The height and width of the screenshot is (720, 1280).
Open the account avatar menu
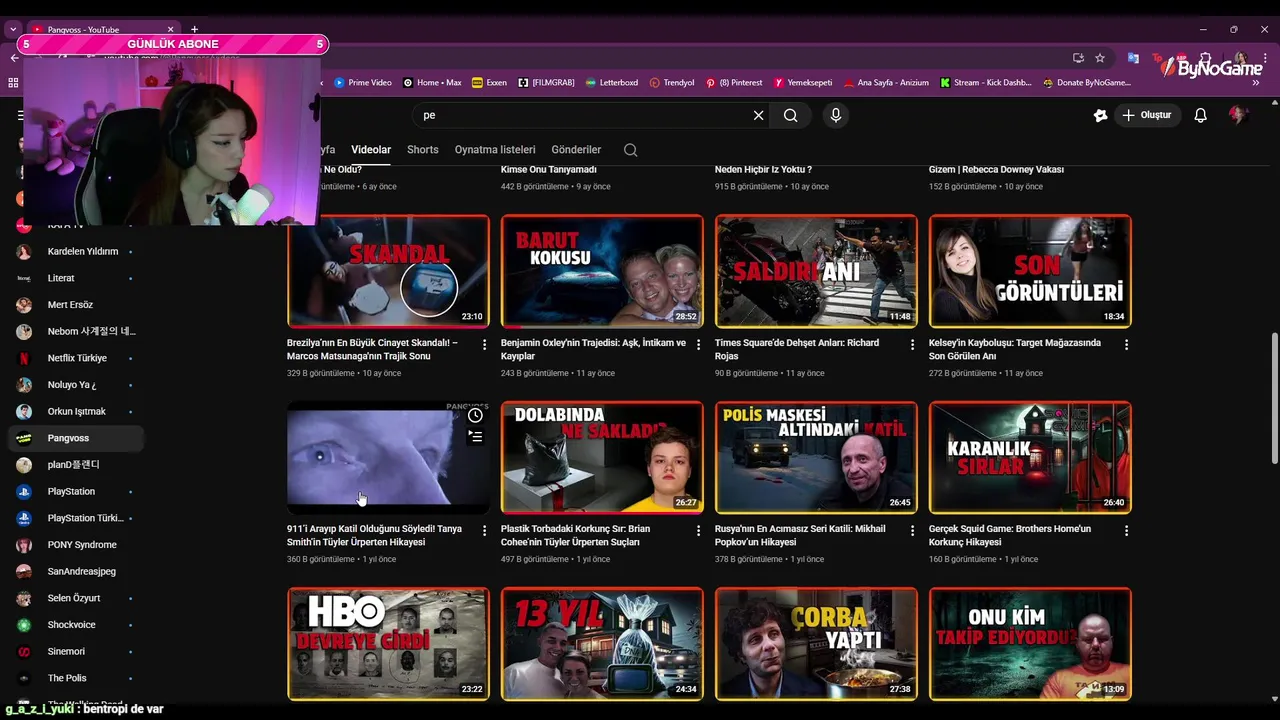(x=1238, y=115)
